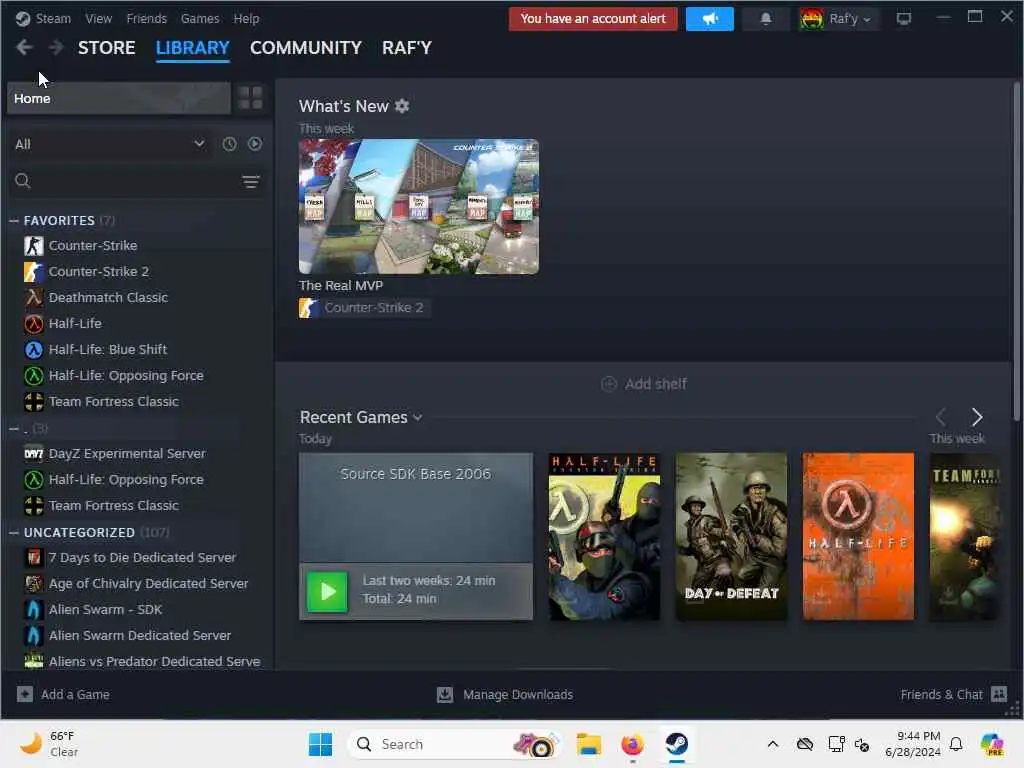Viewport: 1024px width, 768px height.
Task: Switch to collections grid view icon
Action: [x=251, y=98]
